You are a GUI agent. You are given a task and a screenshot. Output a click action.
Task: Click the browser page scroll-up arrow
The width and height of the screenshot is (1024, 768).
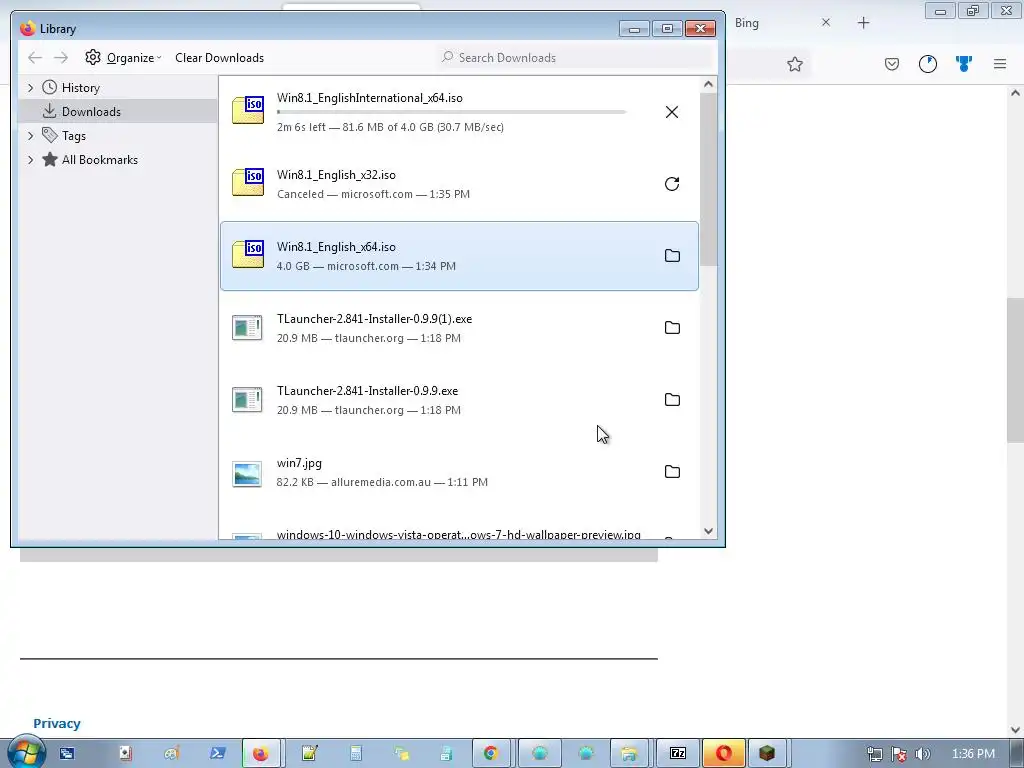1016,93
